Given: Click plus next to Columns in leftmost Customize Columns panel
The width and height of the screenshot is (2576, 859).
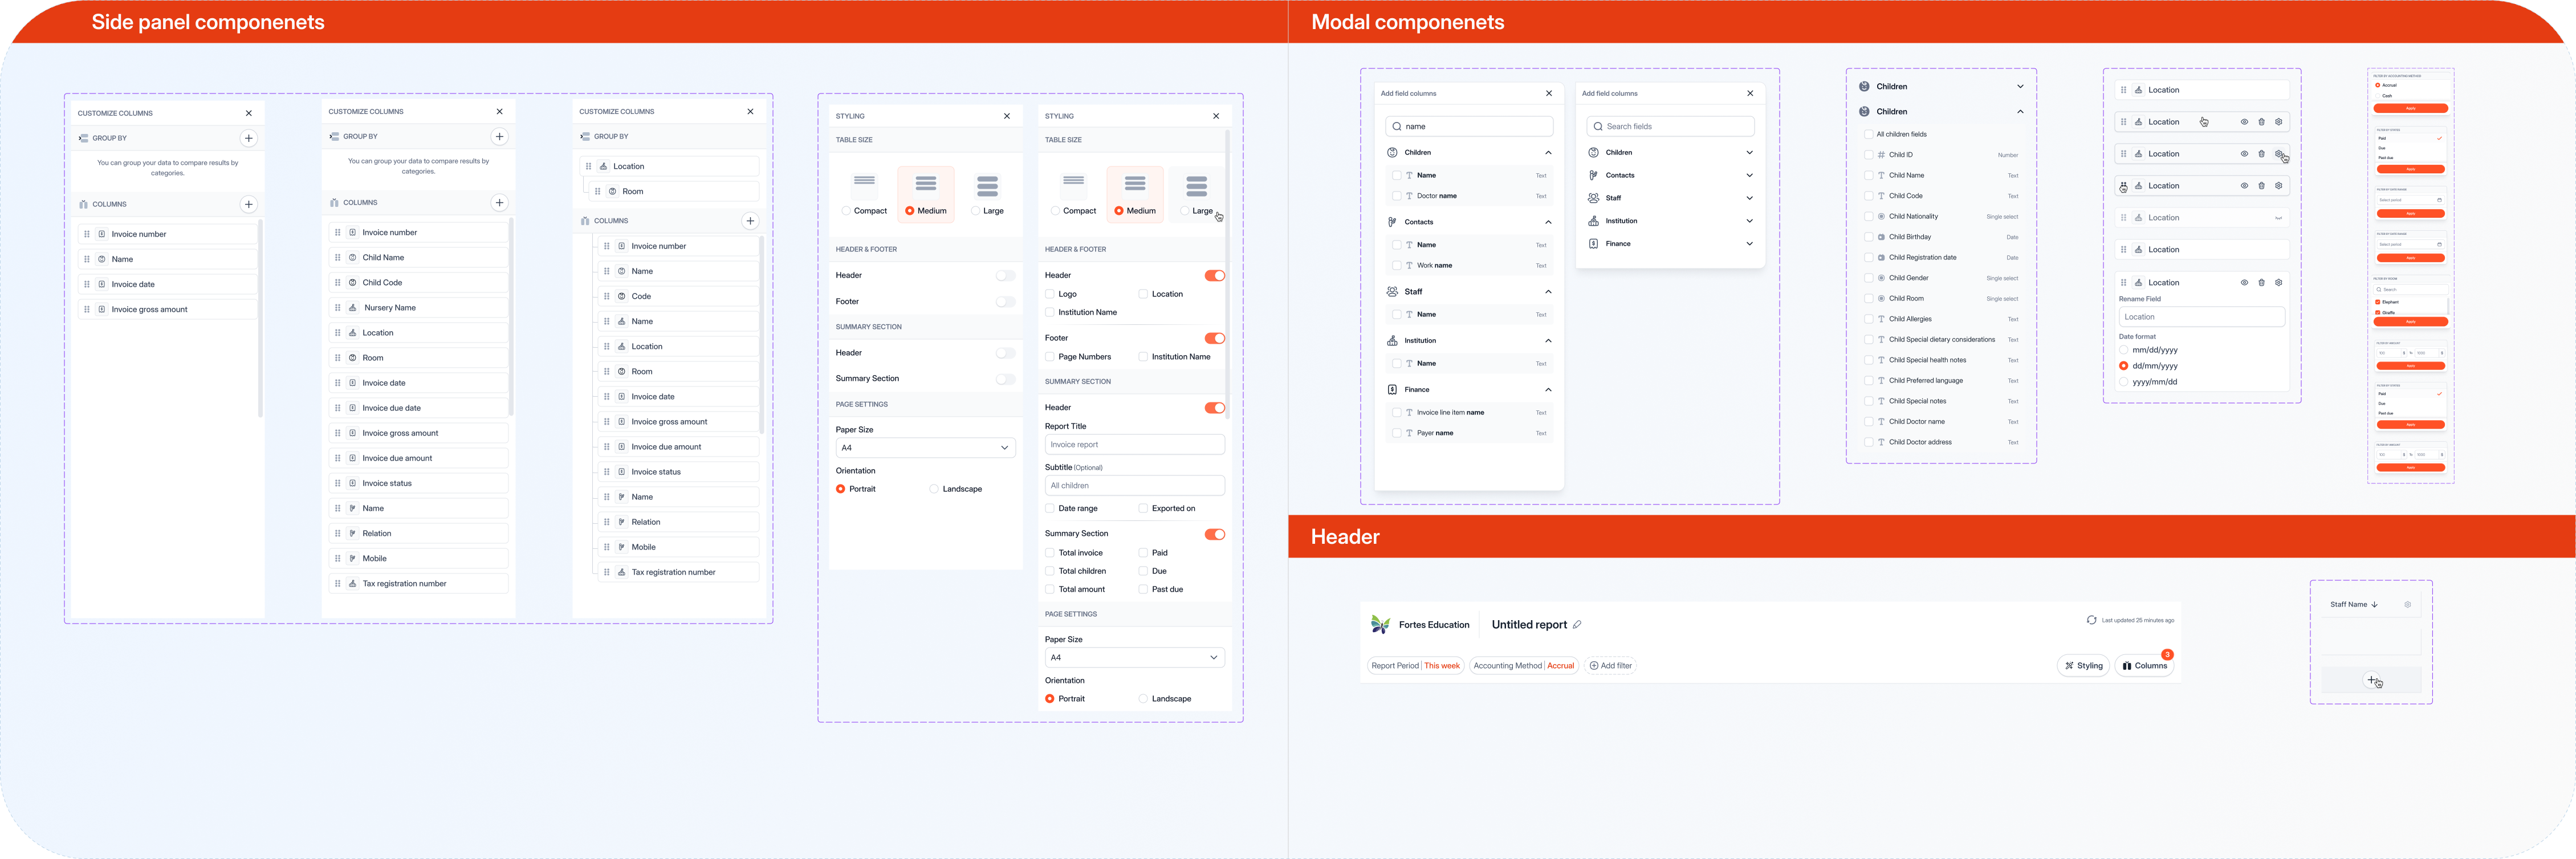Looking at the screenshot, I should point(249,204).
